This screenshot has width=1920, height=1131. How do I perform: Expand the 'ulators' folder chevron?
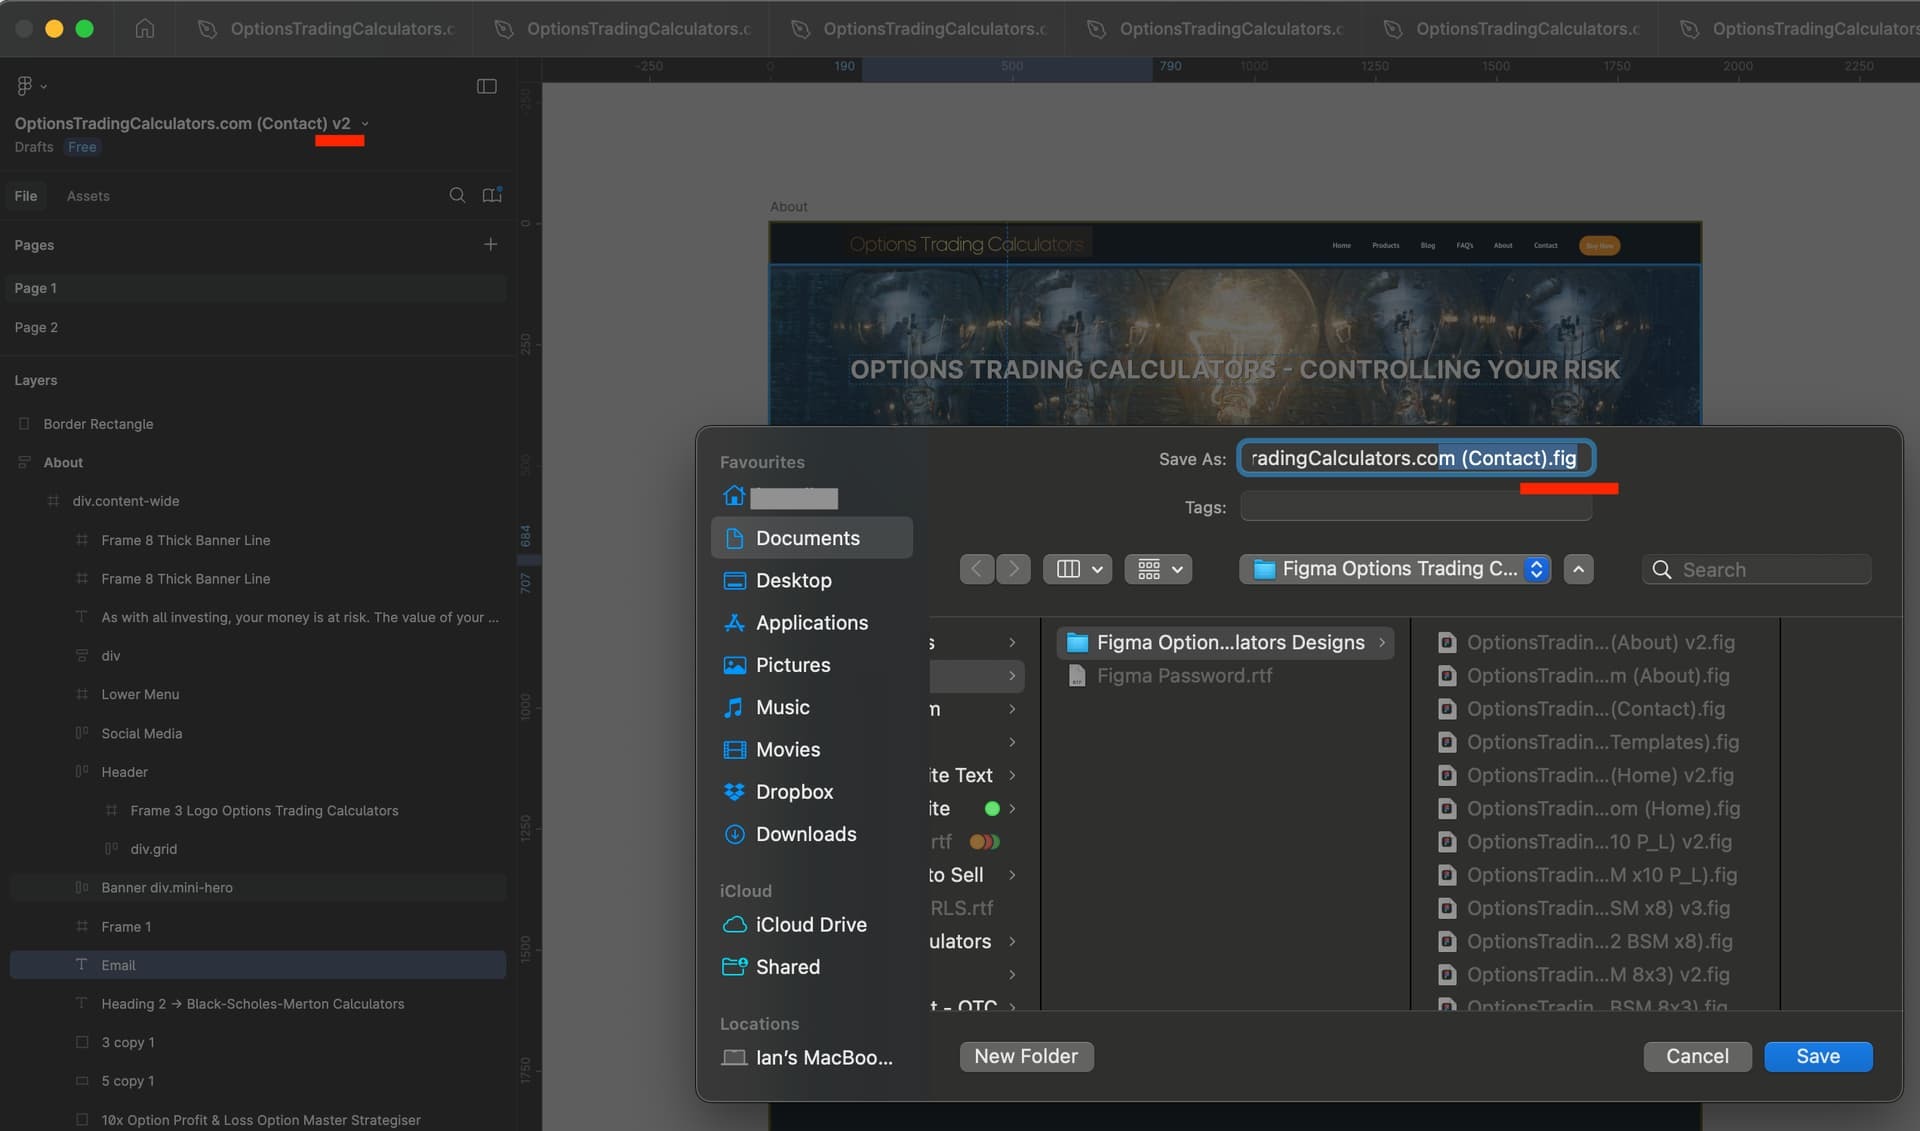pyautogui.click(x=1012, y=941)
